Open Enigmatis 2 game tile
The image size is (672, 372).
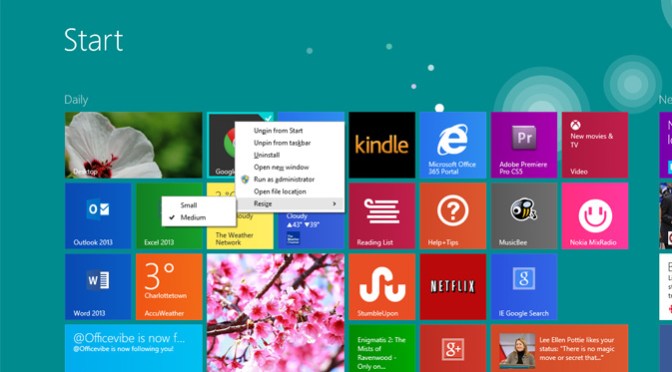(x=382, y=348)
